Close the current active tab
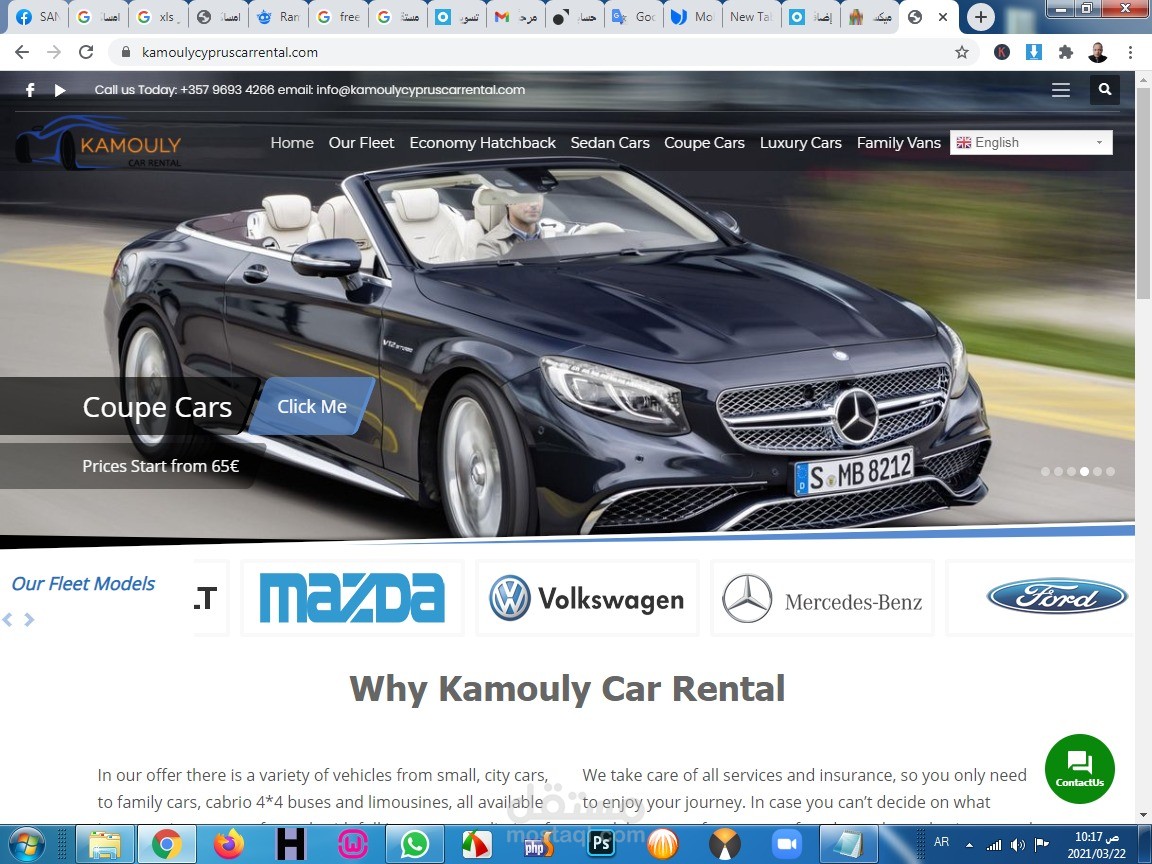This screenshot has width=1152, height=864. click(x=943, y=17)
